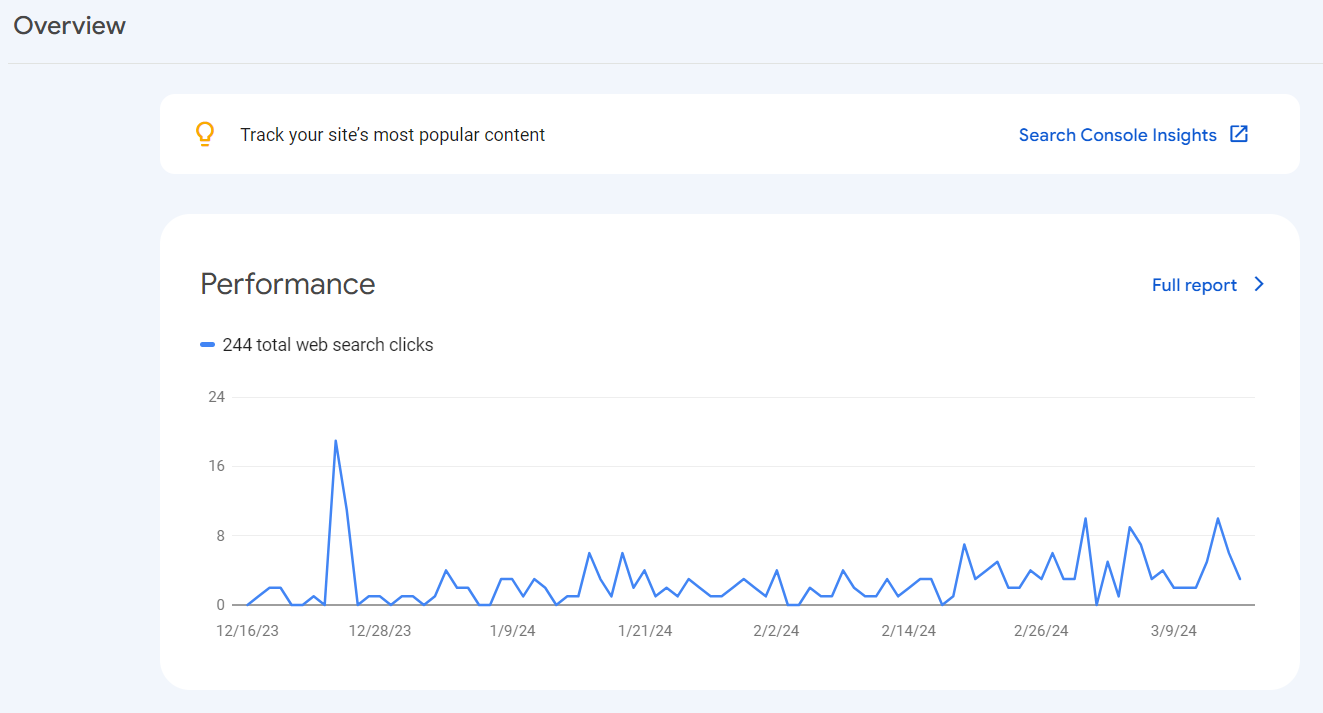
Task: Click the 3/9/24 date axis label
Action: 1173,631
